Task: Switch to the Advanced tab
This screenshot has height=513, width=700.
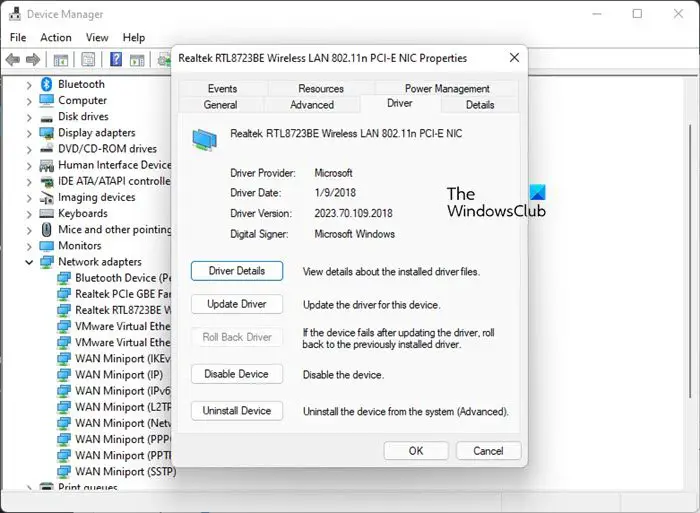Action: pos(312,104)
